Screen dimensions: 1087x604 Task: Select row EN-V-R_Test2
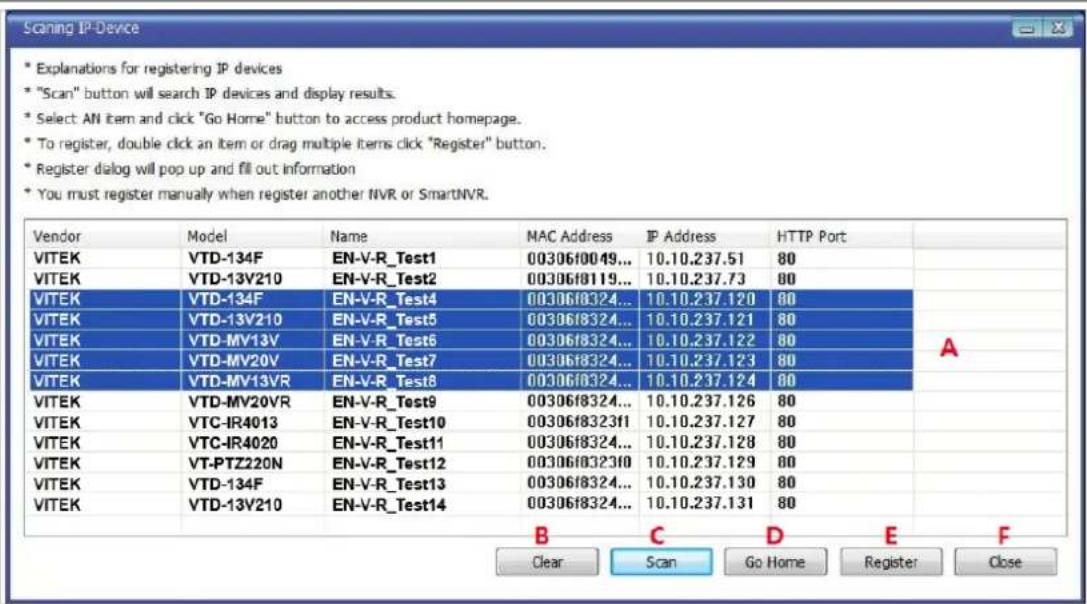point(470,279)
